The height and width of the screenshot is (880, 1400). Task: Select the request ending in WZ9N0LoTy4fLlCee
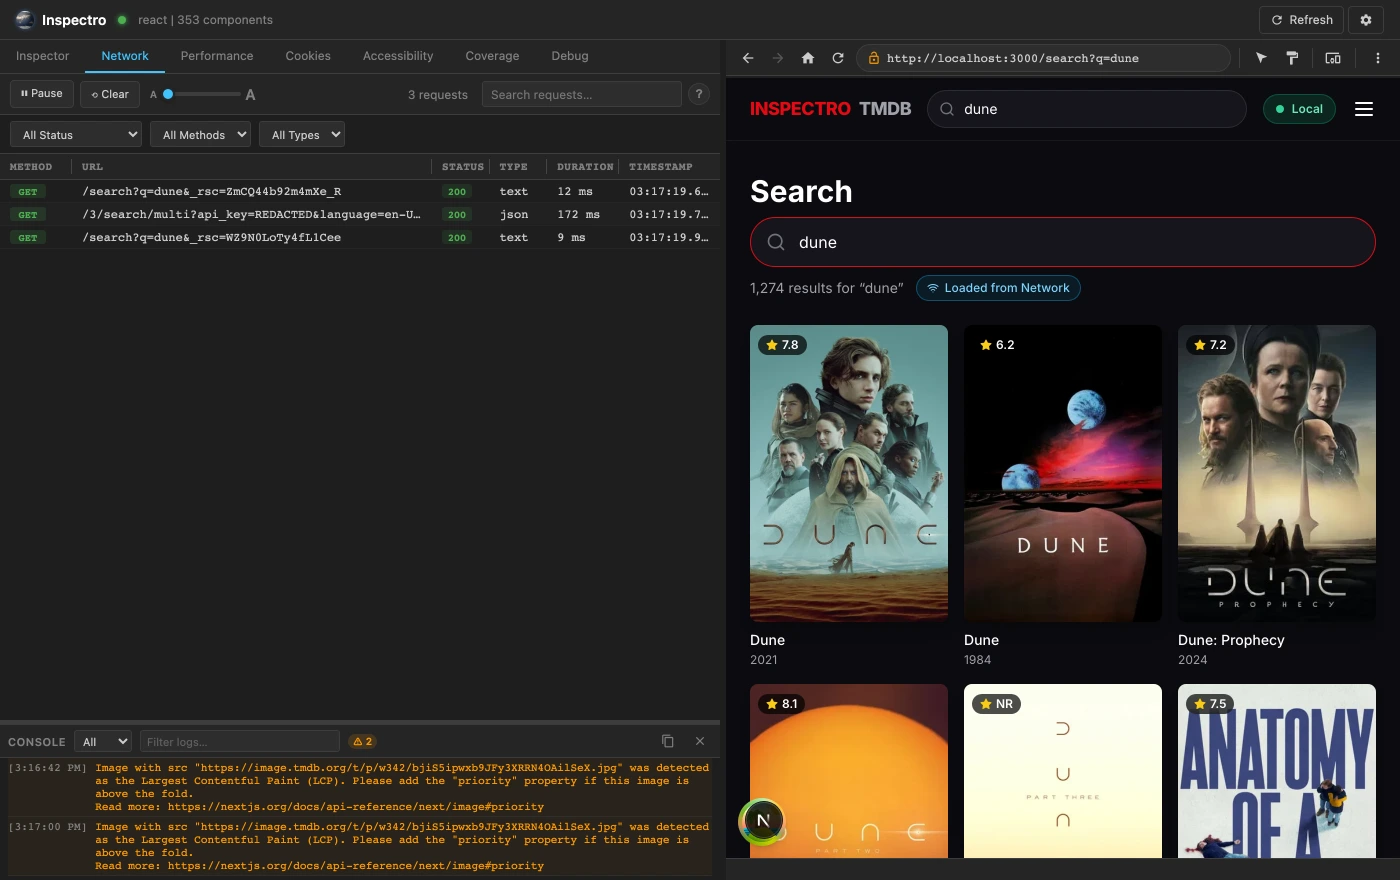coord(360,237)
